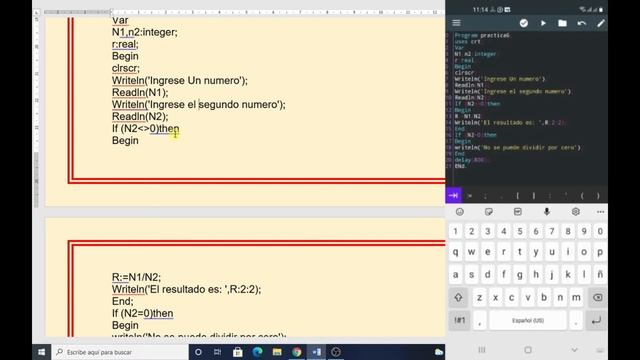The width and height of the screenshot is (640, 360).
Task: Click the 'R:=N1/N2;' line in the document
Action: [x=136, y=277]
